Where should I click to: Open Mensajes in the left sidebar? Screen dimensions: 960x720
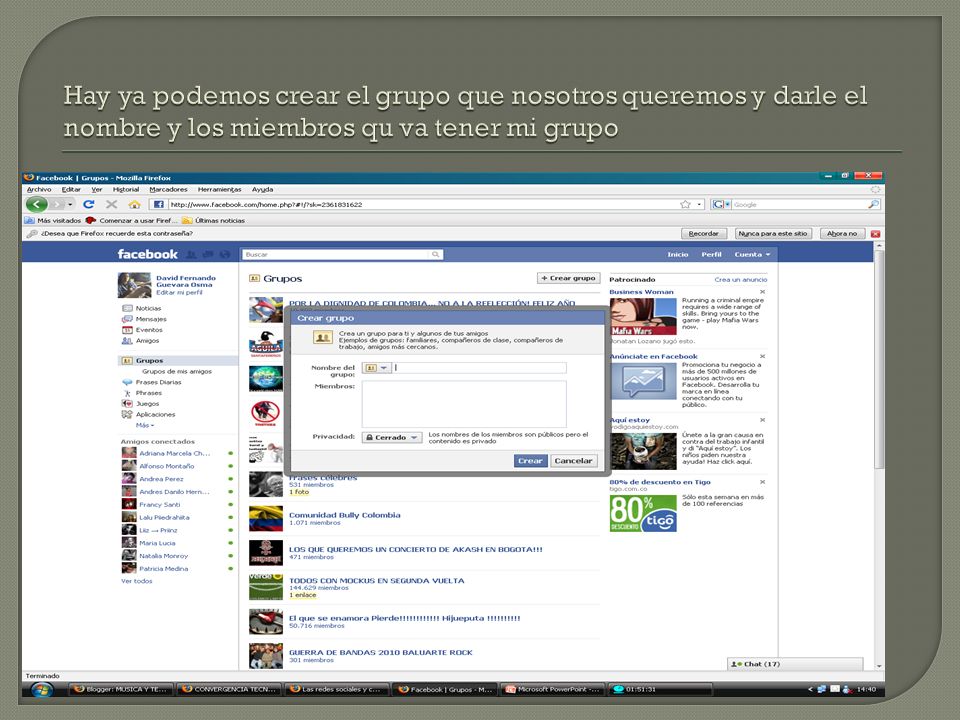[151, 320]
